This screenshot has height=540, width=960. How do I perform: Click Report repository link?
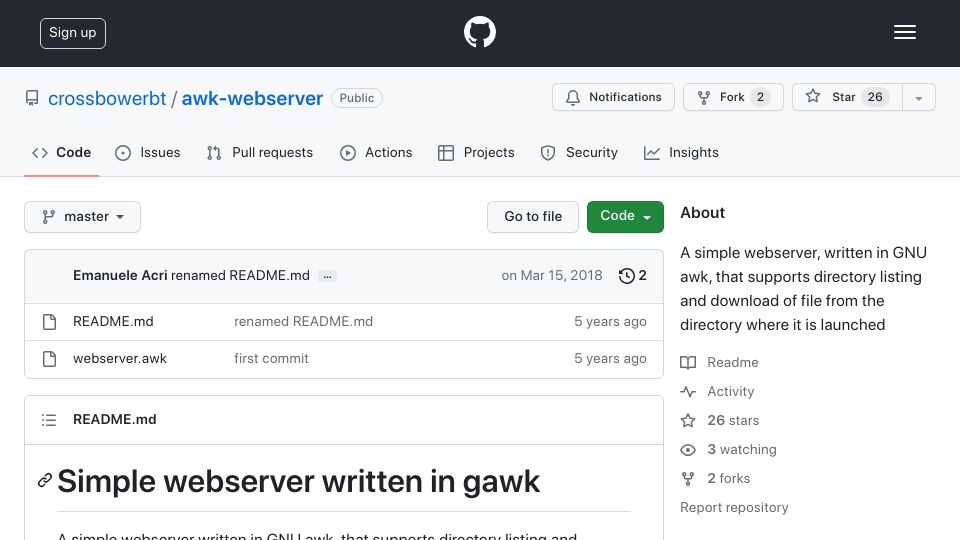coord(734,508)
